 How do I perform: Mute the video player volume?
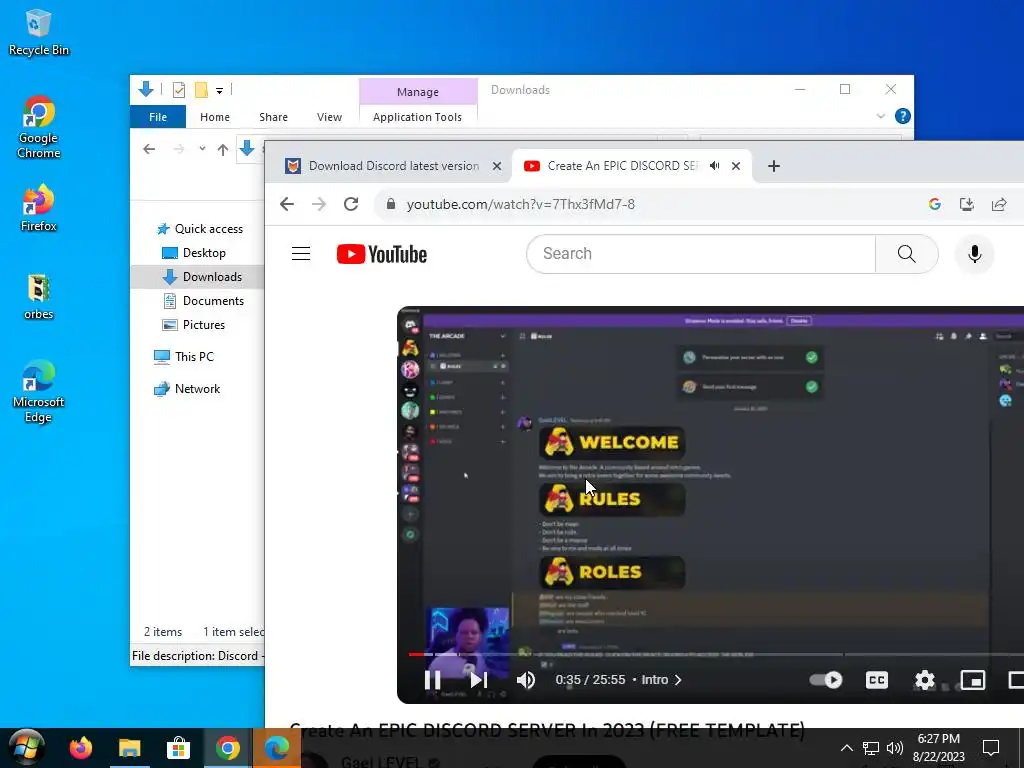pos(526,680)
